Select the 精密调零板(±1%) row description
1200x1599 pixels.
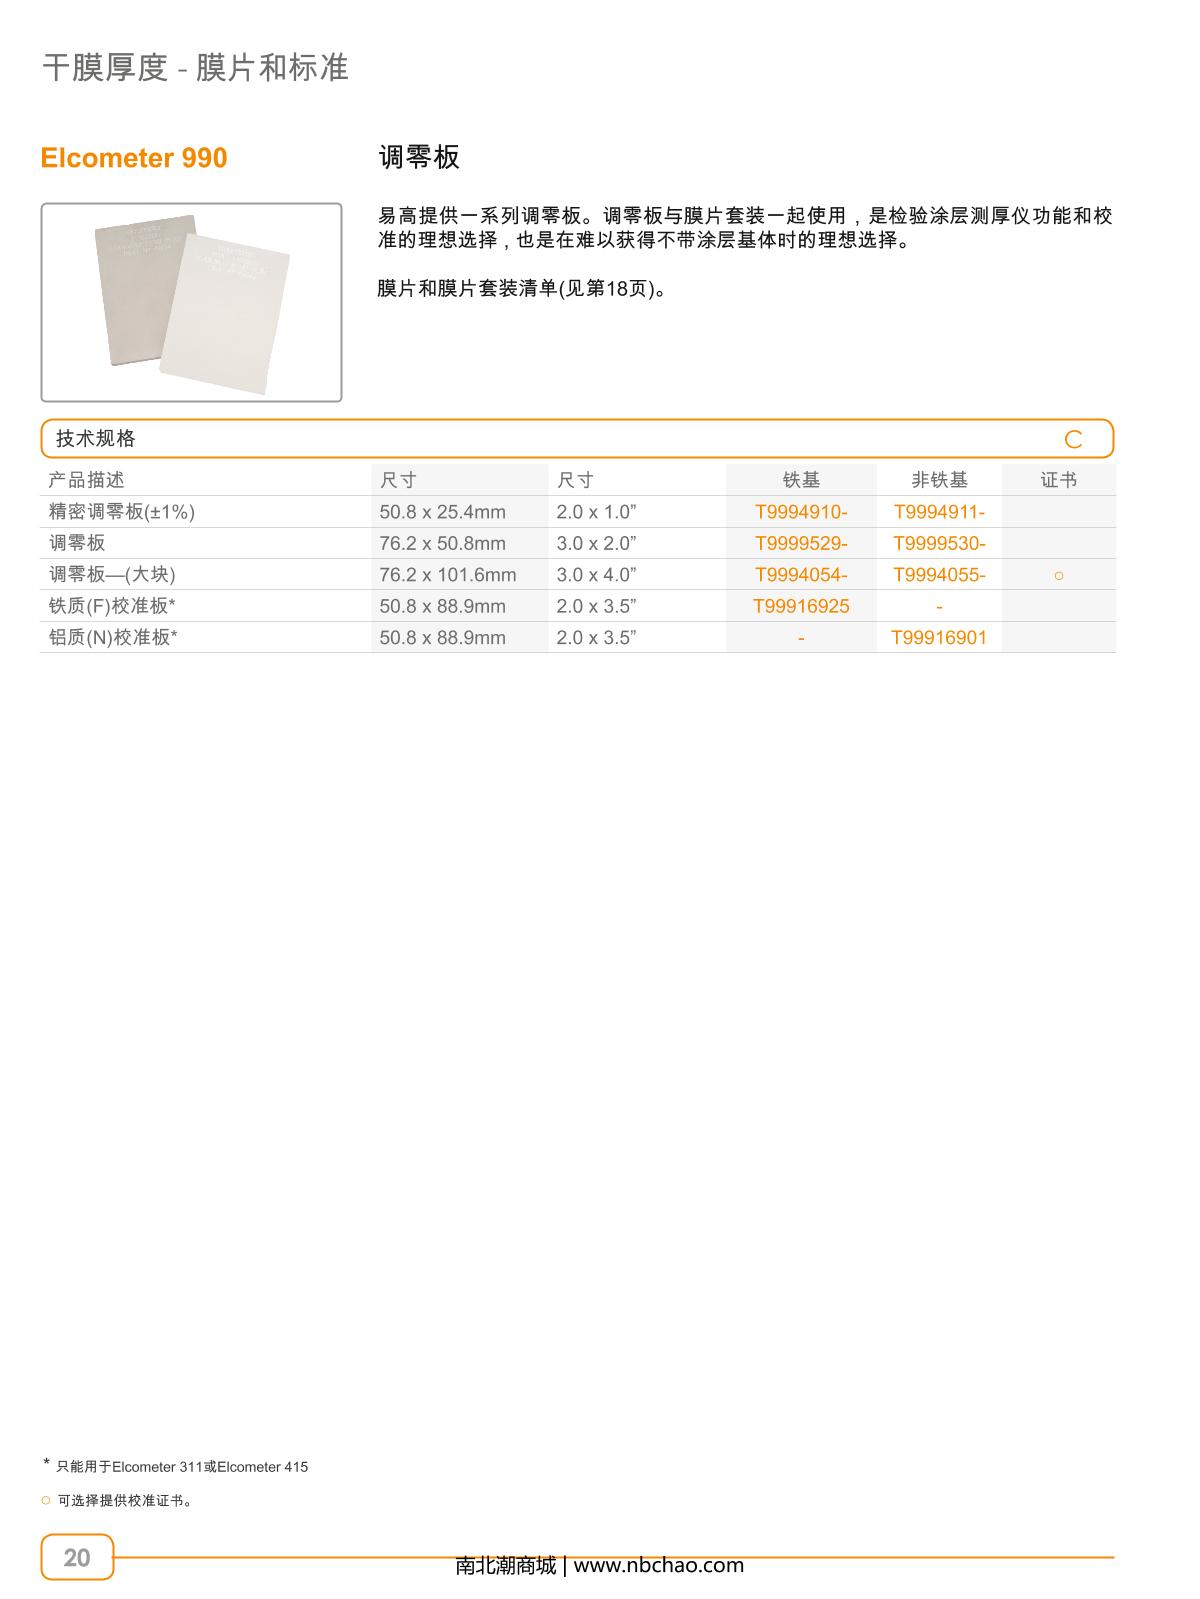[x=122, y=512]
